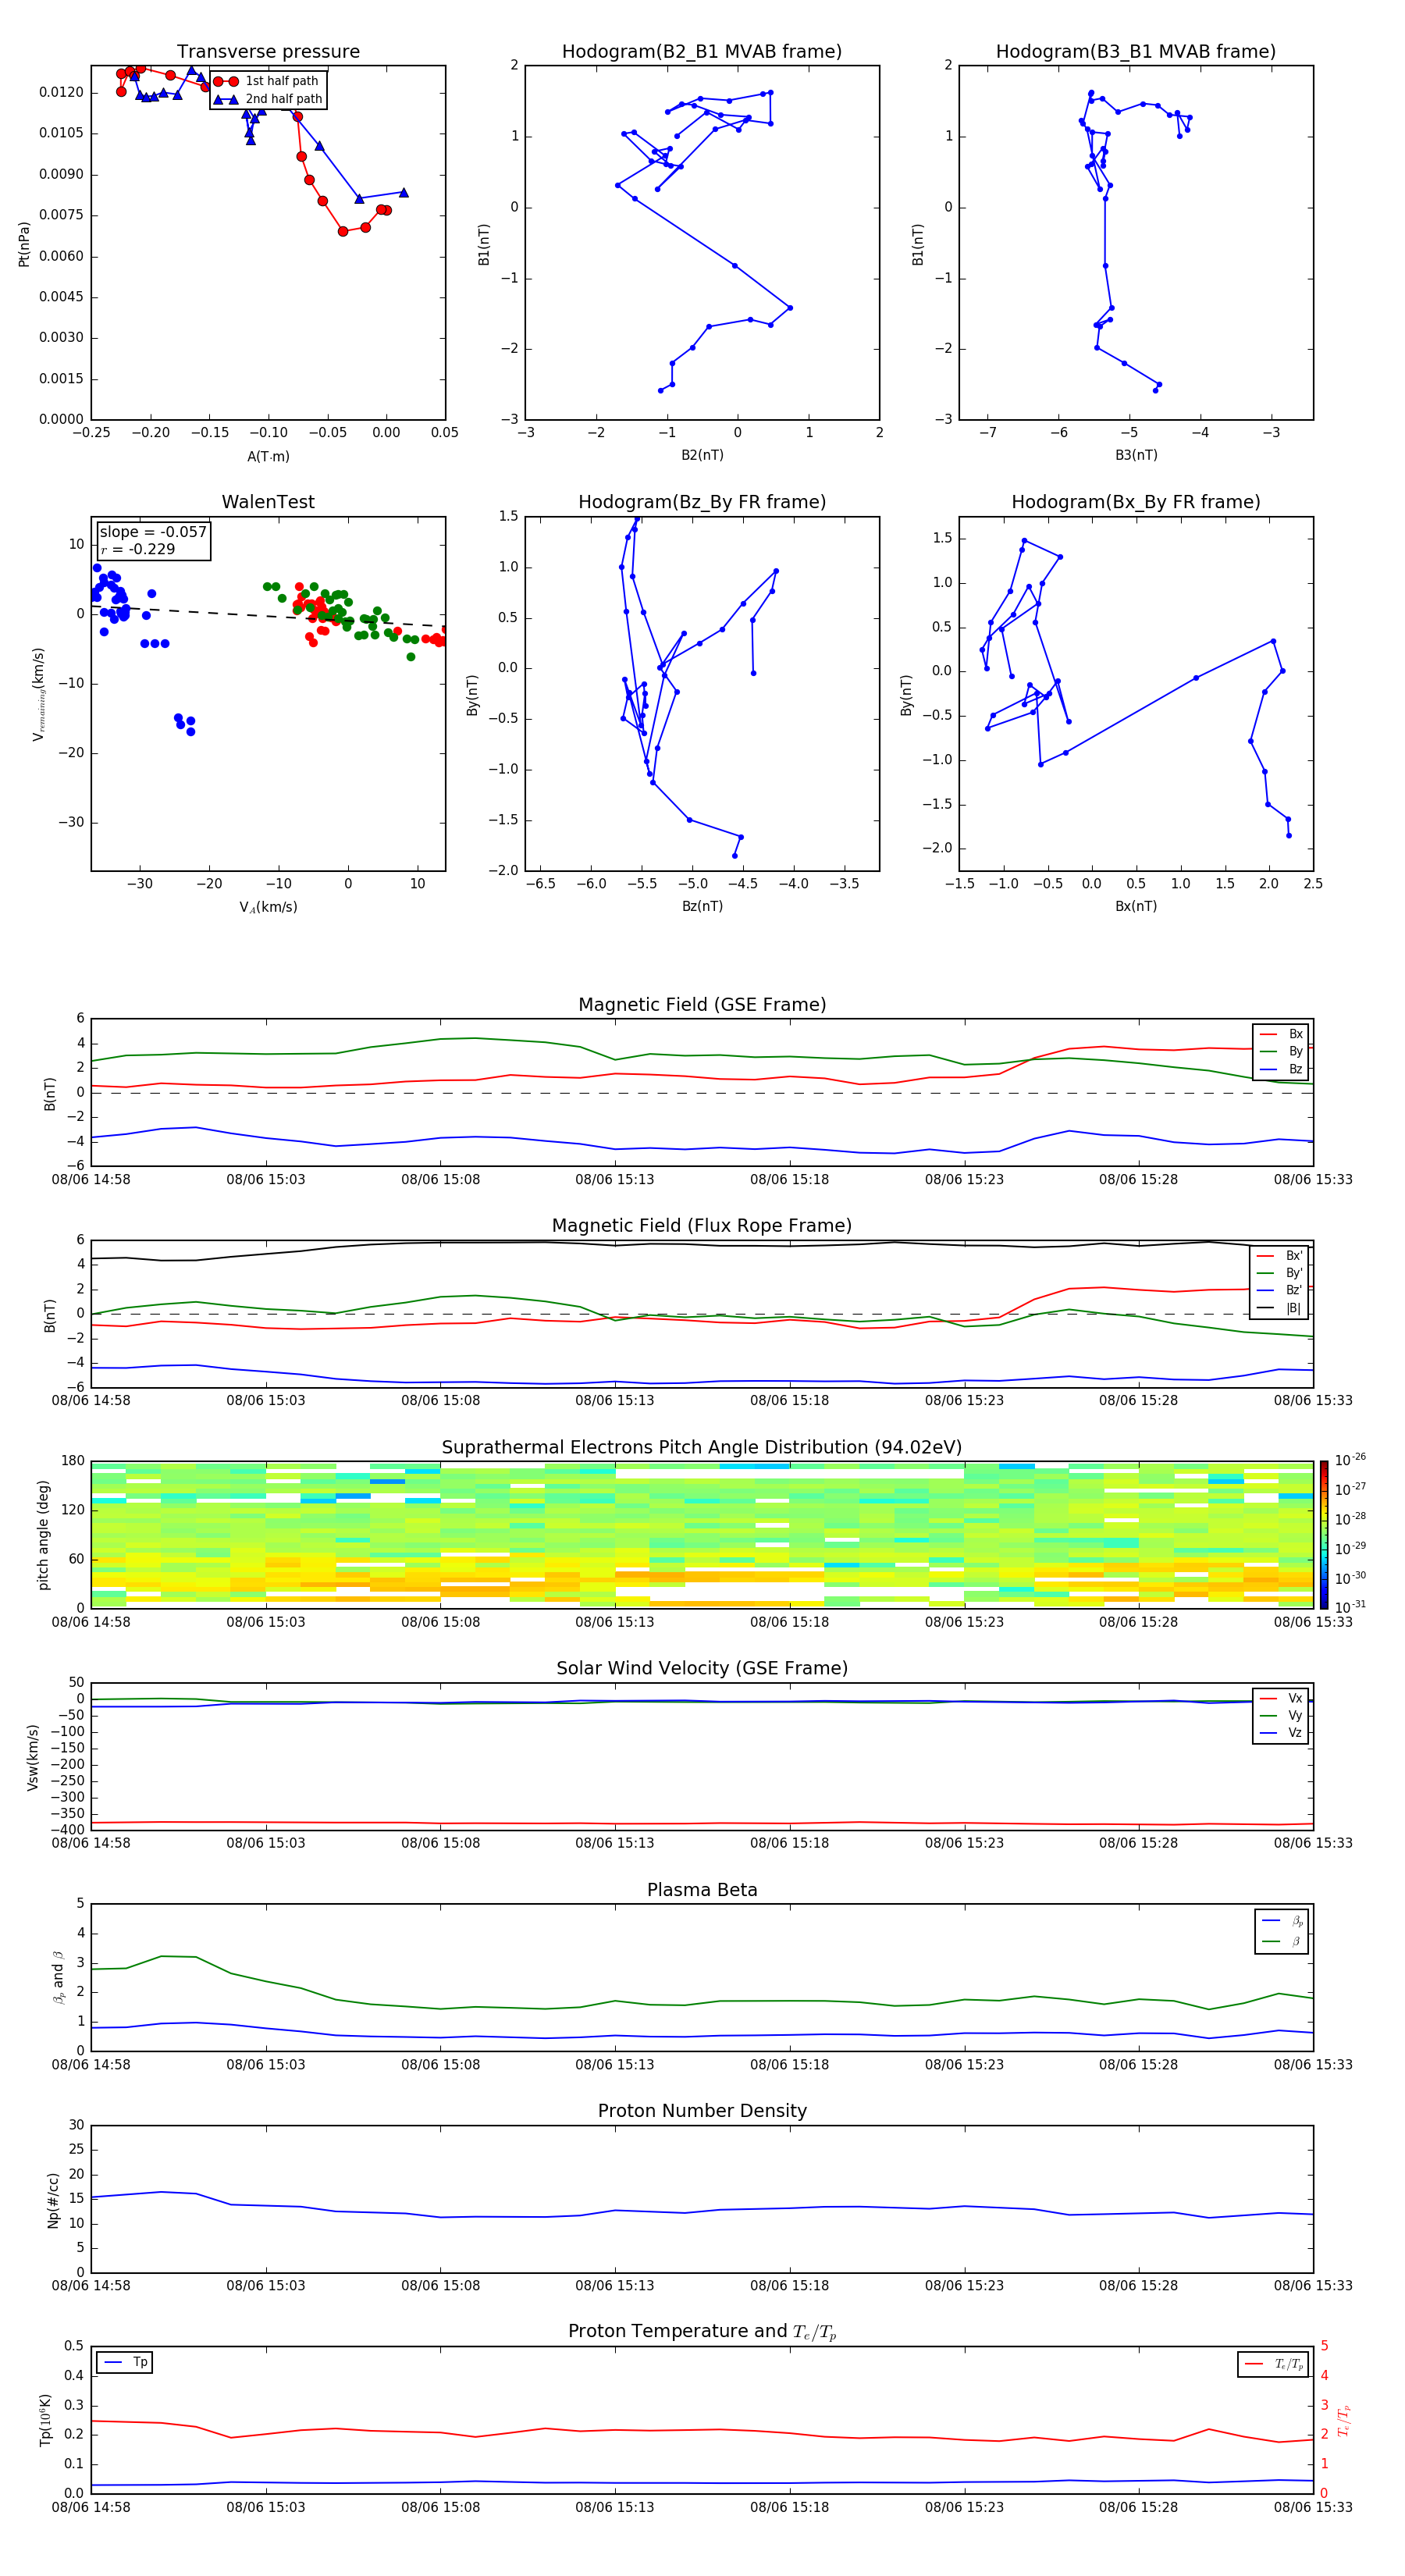
Task: Click the 'Hodogram(B2_B1 MVAB frame)' title
Action: pyautogui.click(x=702, y=52)
